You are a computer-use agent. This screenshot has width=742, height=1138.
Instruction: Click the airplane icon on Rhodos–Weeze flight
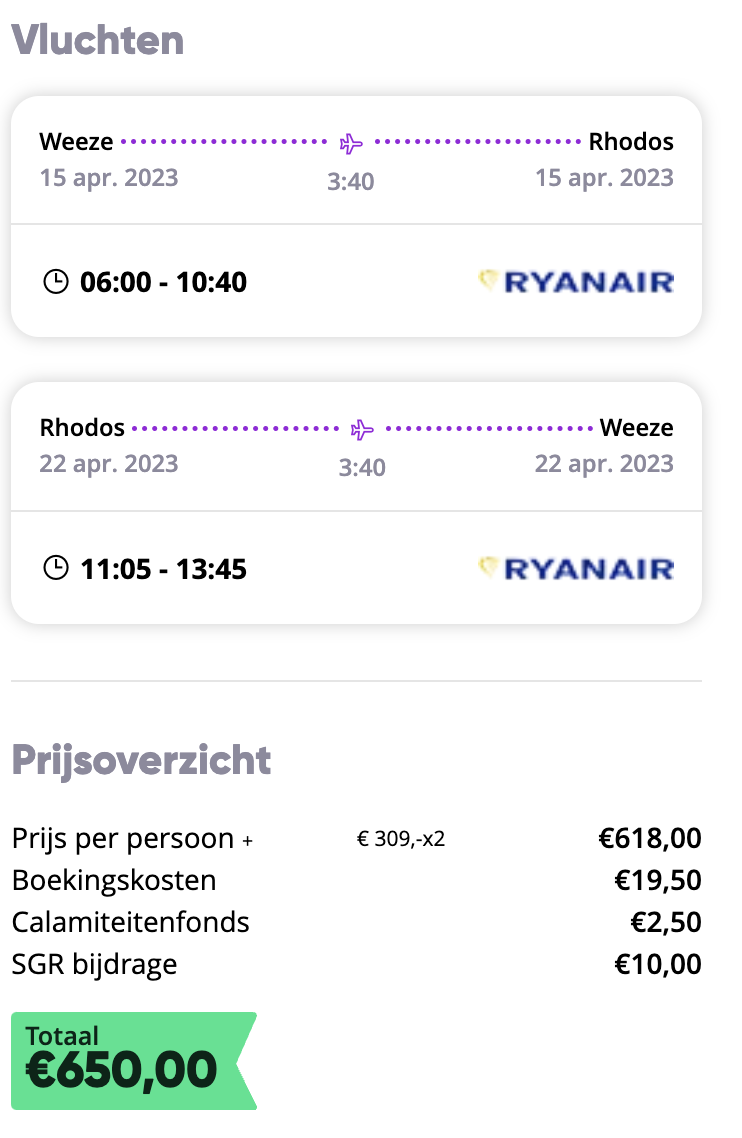tap(362, 430)
